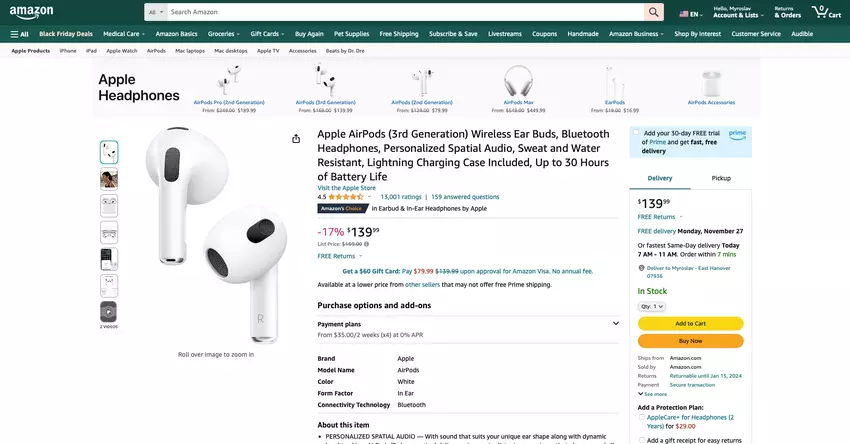Visit the Apple Store link
The width and height of the screenshot is (850, 444).
coord(346,188)
